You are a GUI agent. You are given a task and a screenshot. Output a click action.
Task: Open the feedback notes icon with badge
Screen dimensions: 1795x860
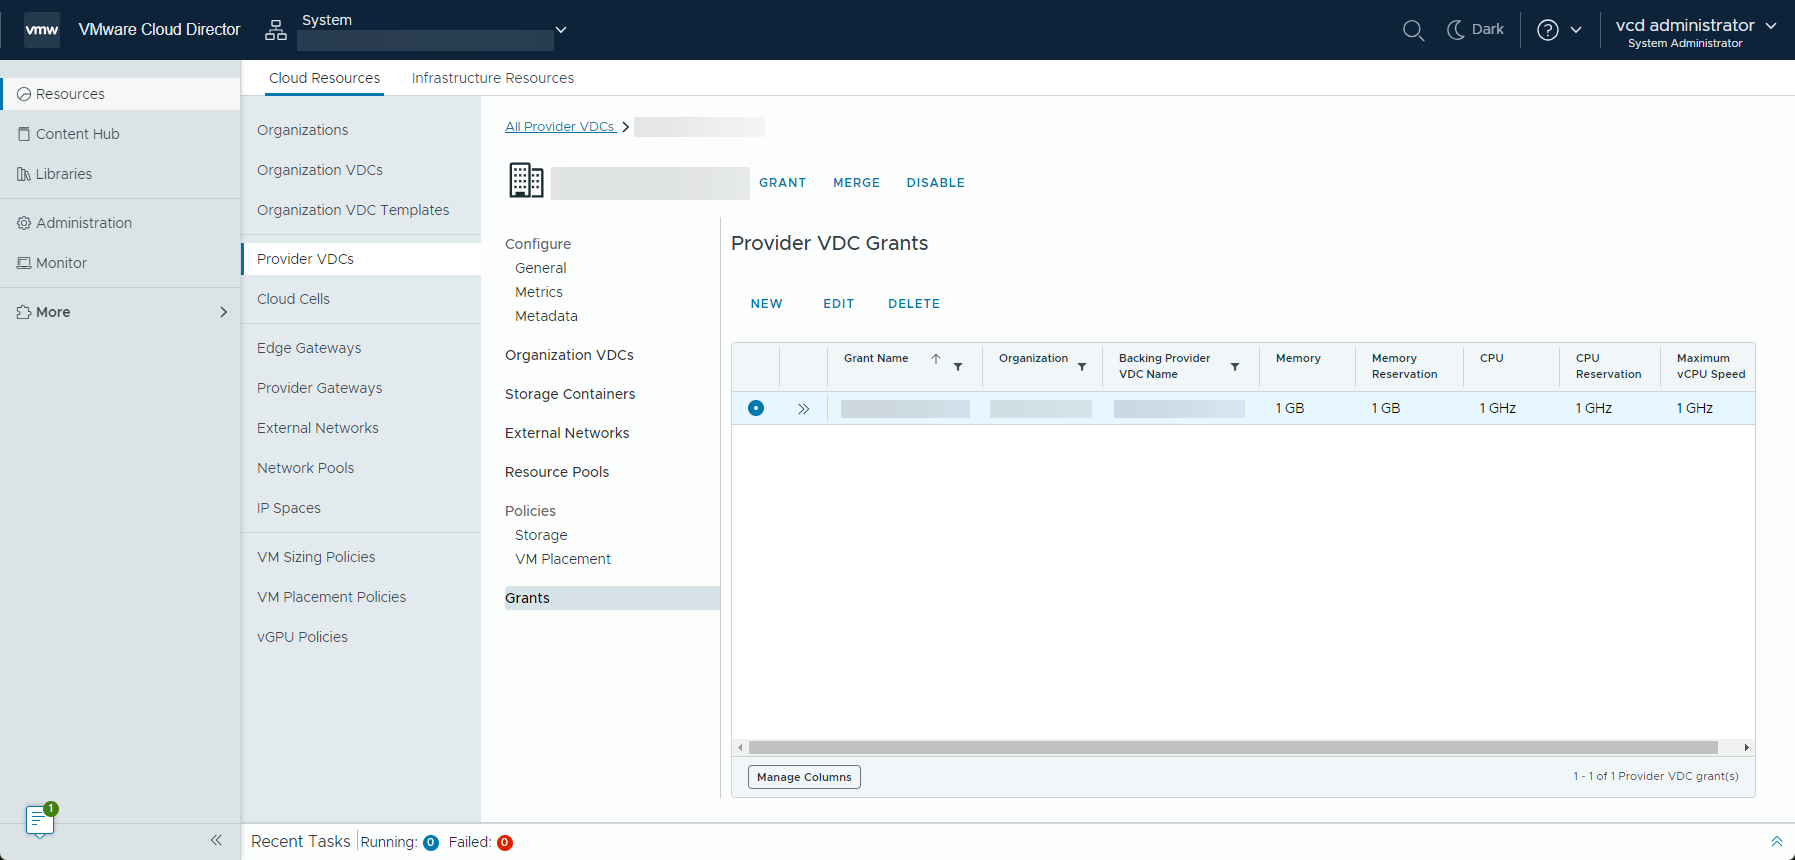[x=40, y=820]
